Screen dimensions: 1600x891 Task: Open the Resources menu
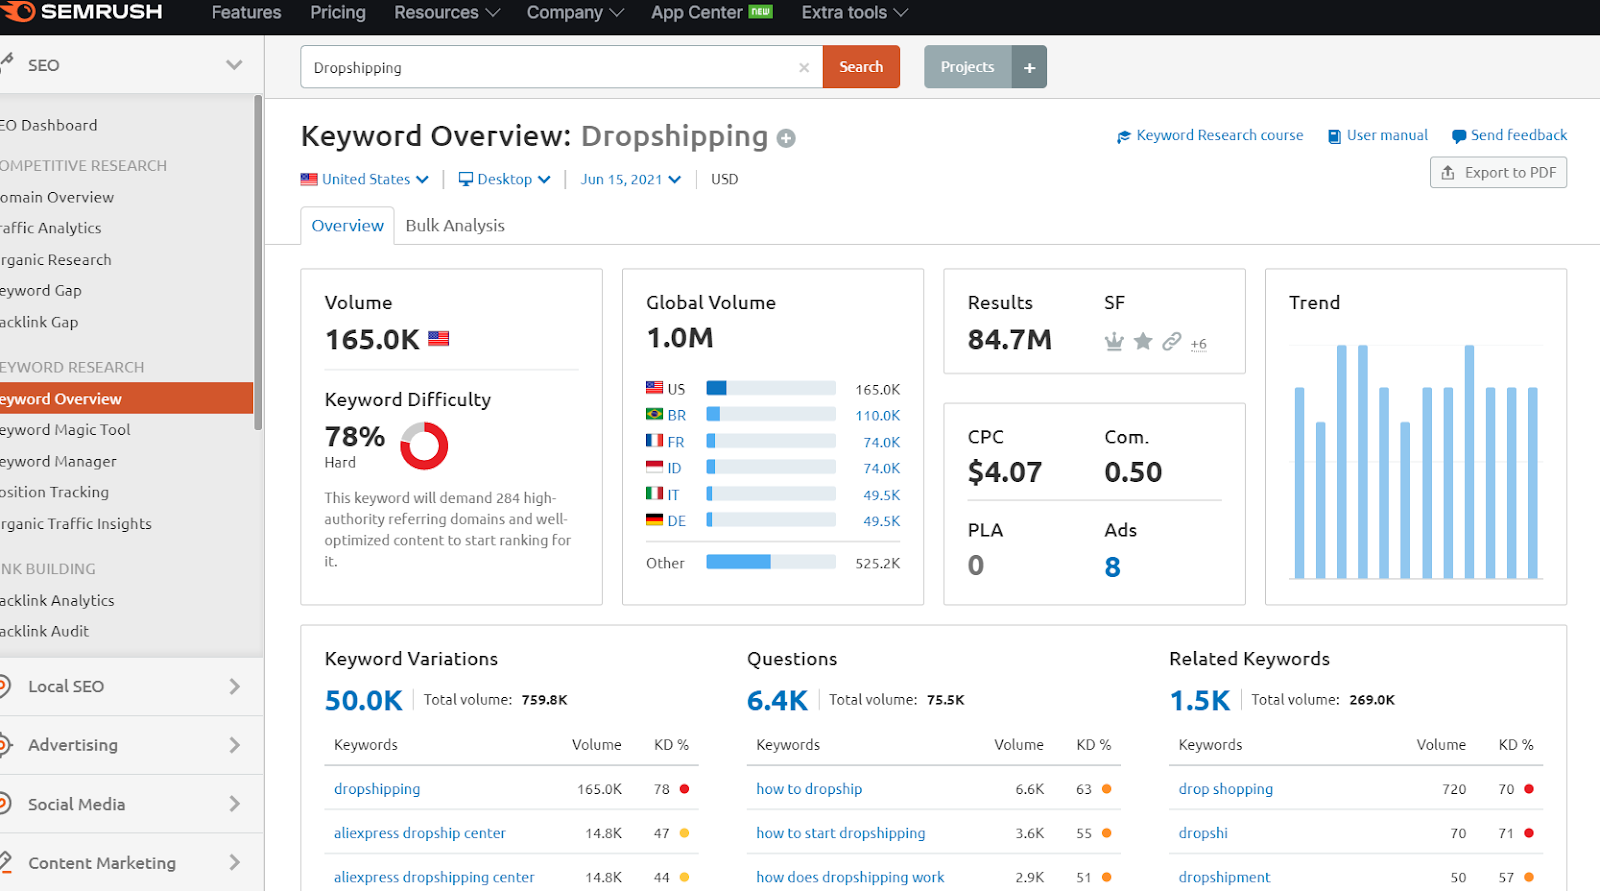click(447, 13)
